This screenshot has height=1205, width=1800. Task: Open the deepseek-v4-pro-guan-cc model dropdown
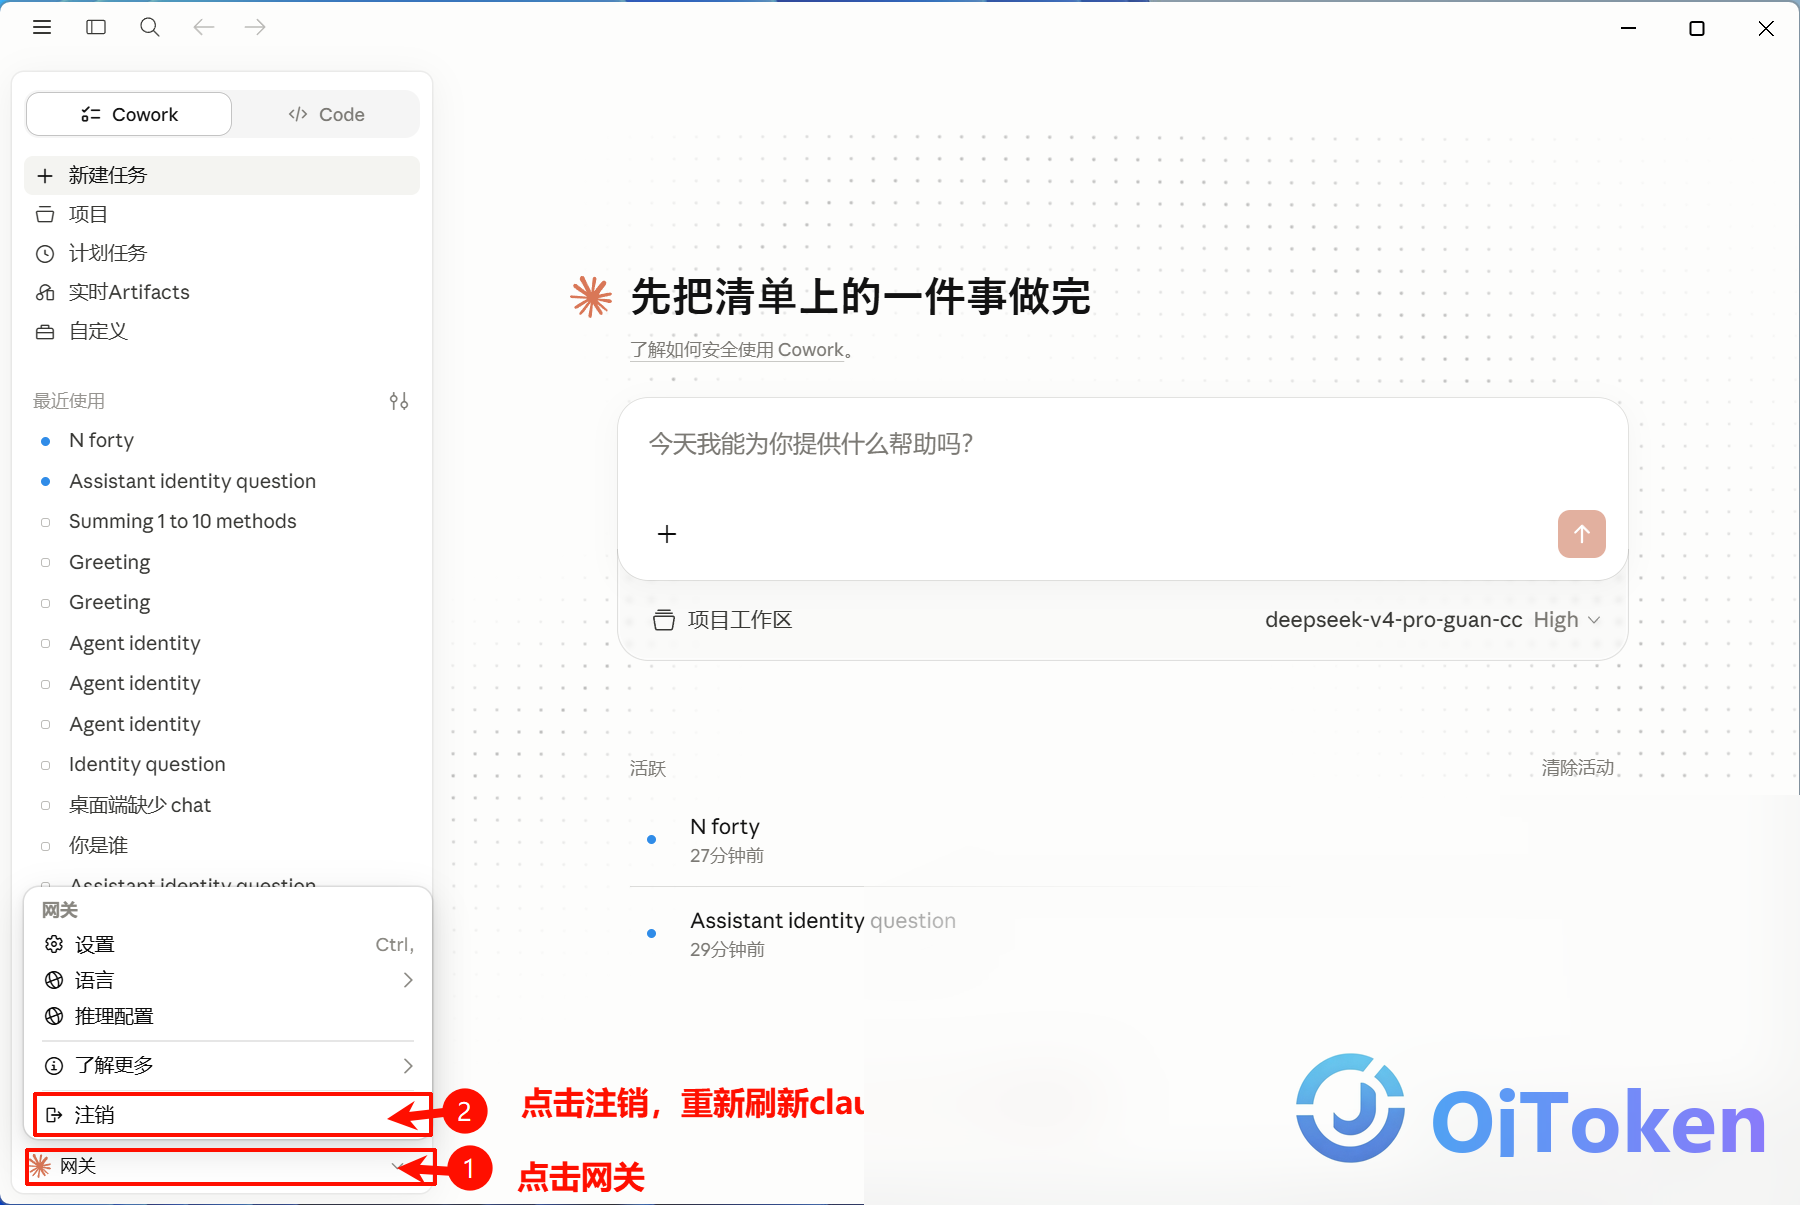tap(1432, 620)
